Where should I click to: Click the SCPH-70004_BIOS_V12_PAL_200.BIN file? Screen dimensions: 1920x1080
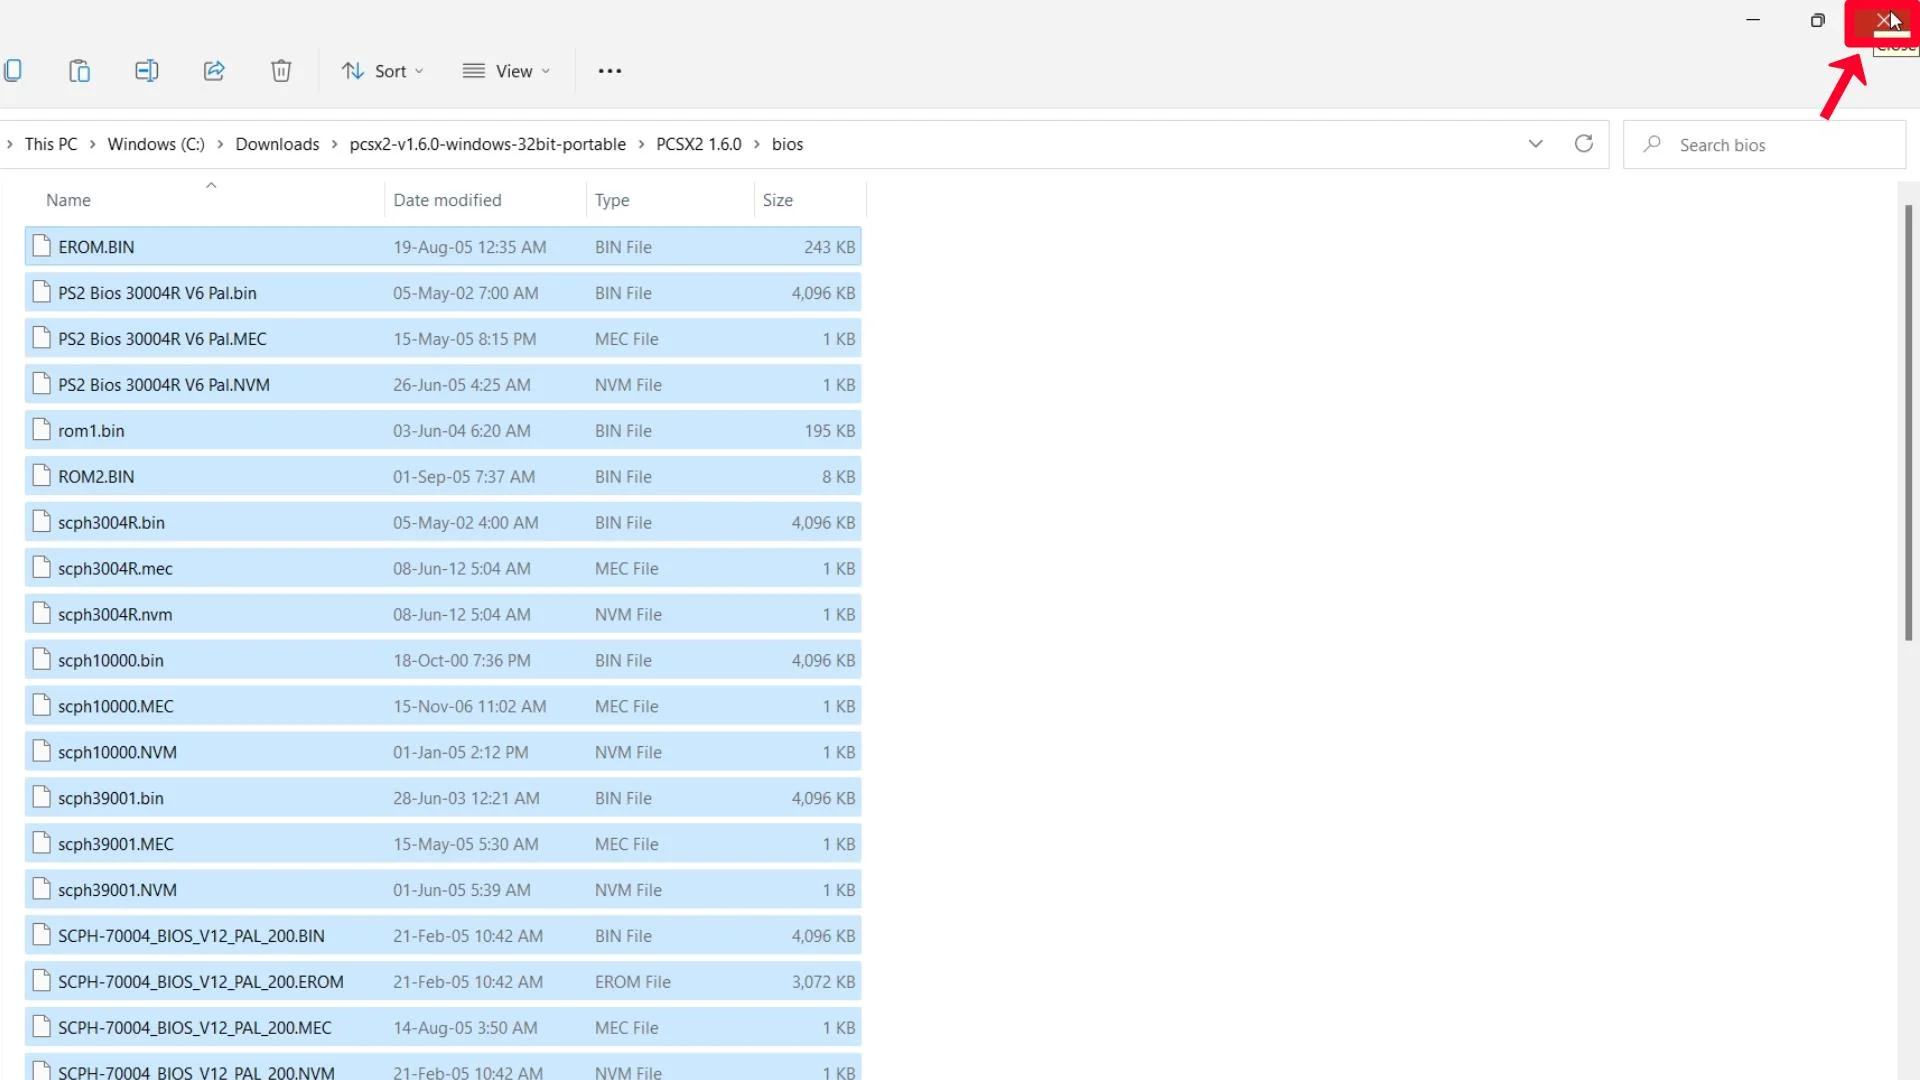click(191, 935)
